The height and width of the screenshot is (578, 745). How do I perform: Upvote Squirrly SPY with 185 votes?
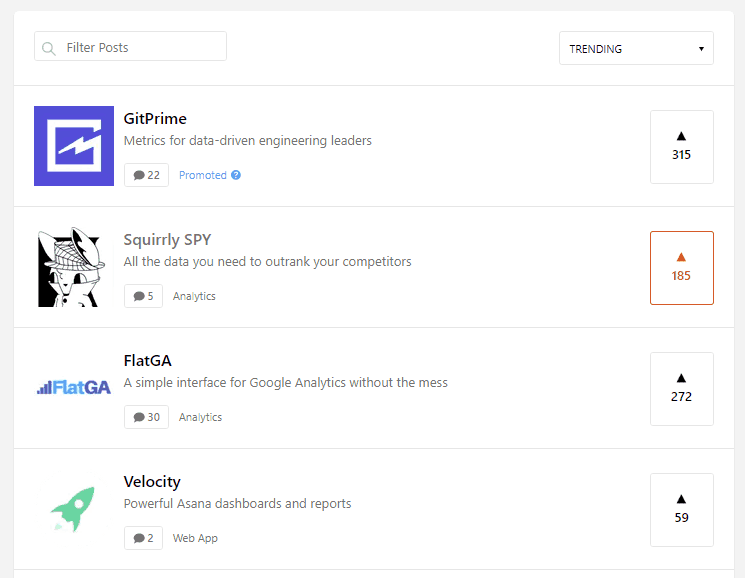pyautogui.click(x=682, y=268)
